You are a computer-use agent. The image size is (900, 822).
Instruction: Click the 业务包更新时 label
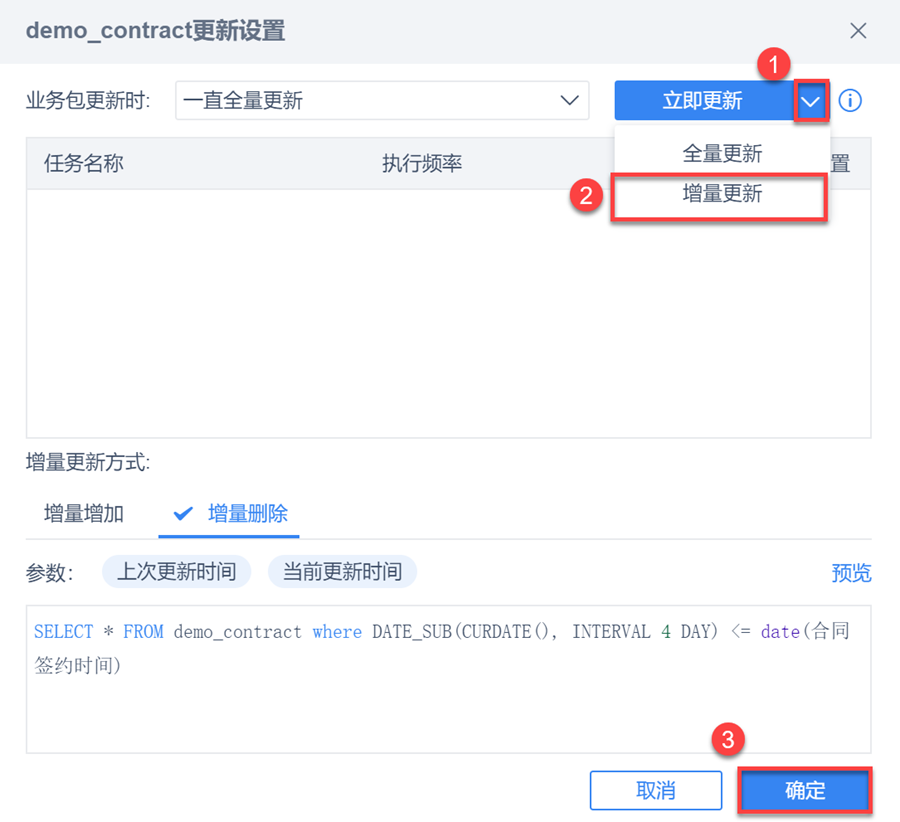(88, 101)
